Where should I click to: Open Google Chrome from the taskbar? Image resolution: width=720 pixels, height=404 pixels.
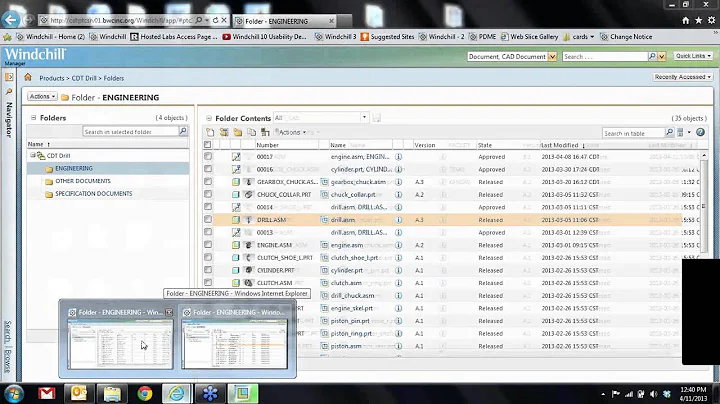point(145,393)
